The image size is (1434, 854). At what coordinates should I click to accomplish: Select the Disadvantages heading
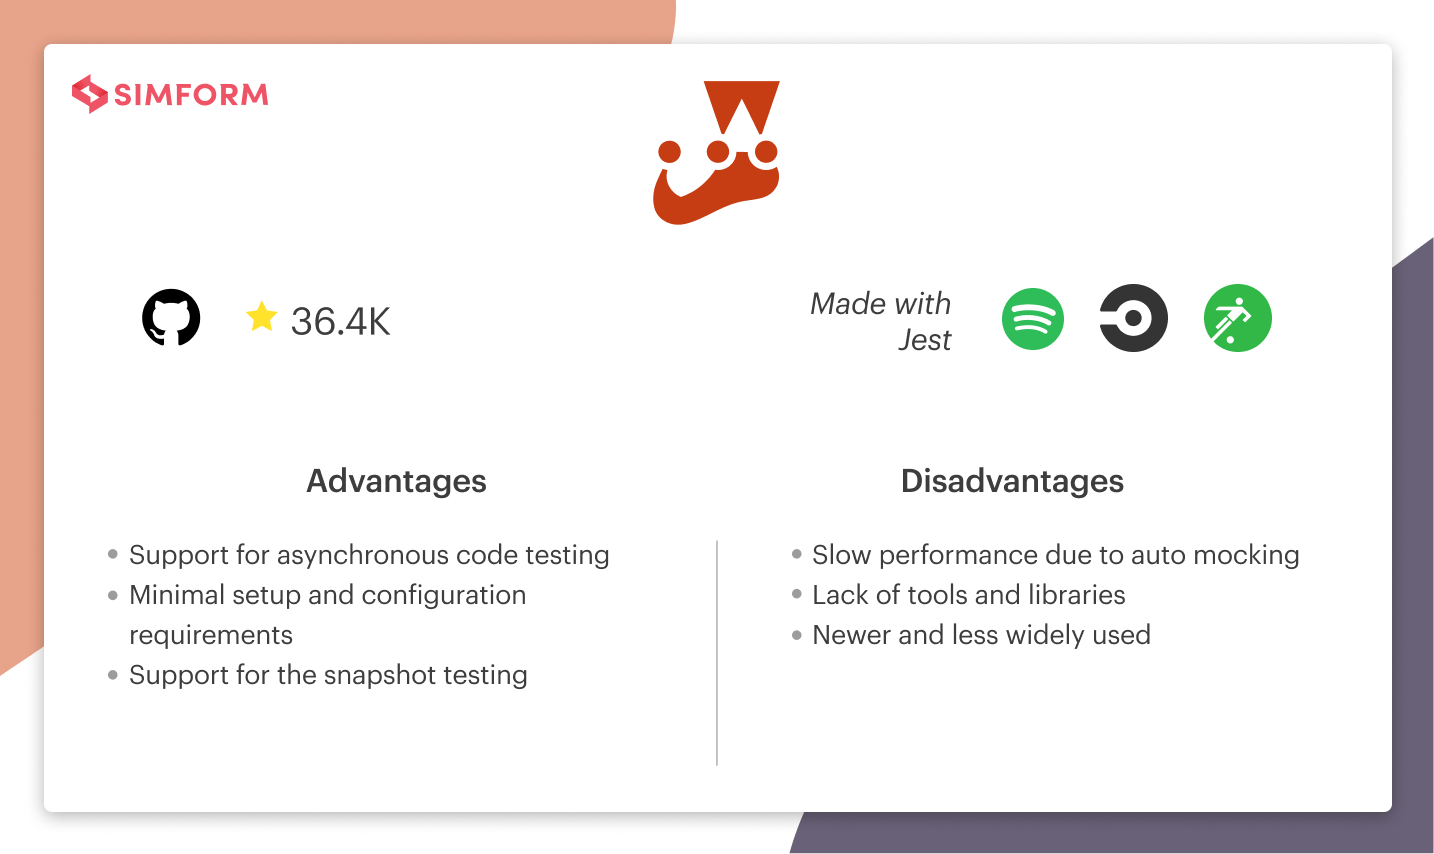[1012, 481]
